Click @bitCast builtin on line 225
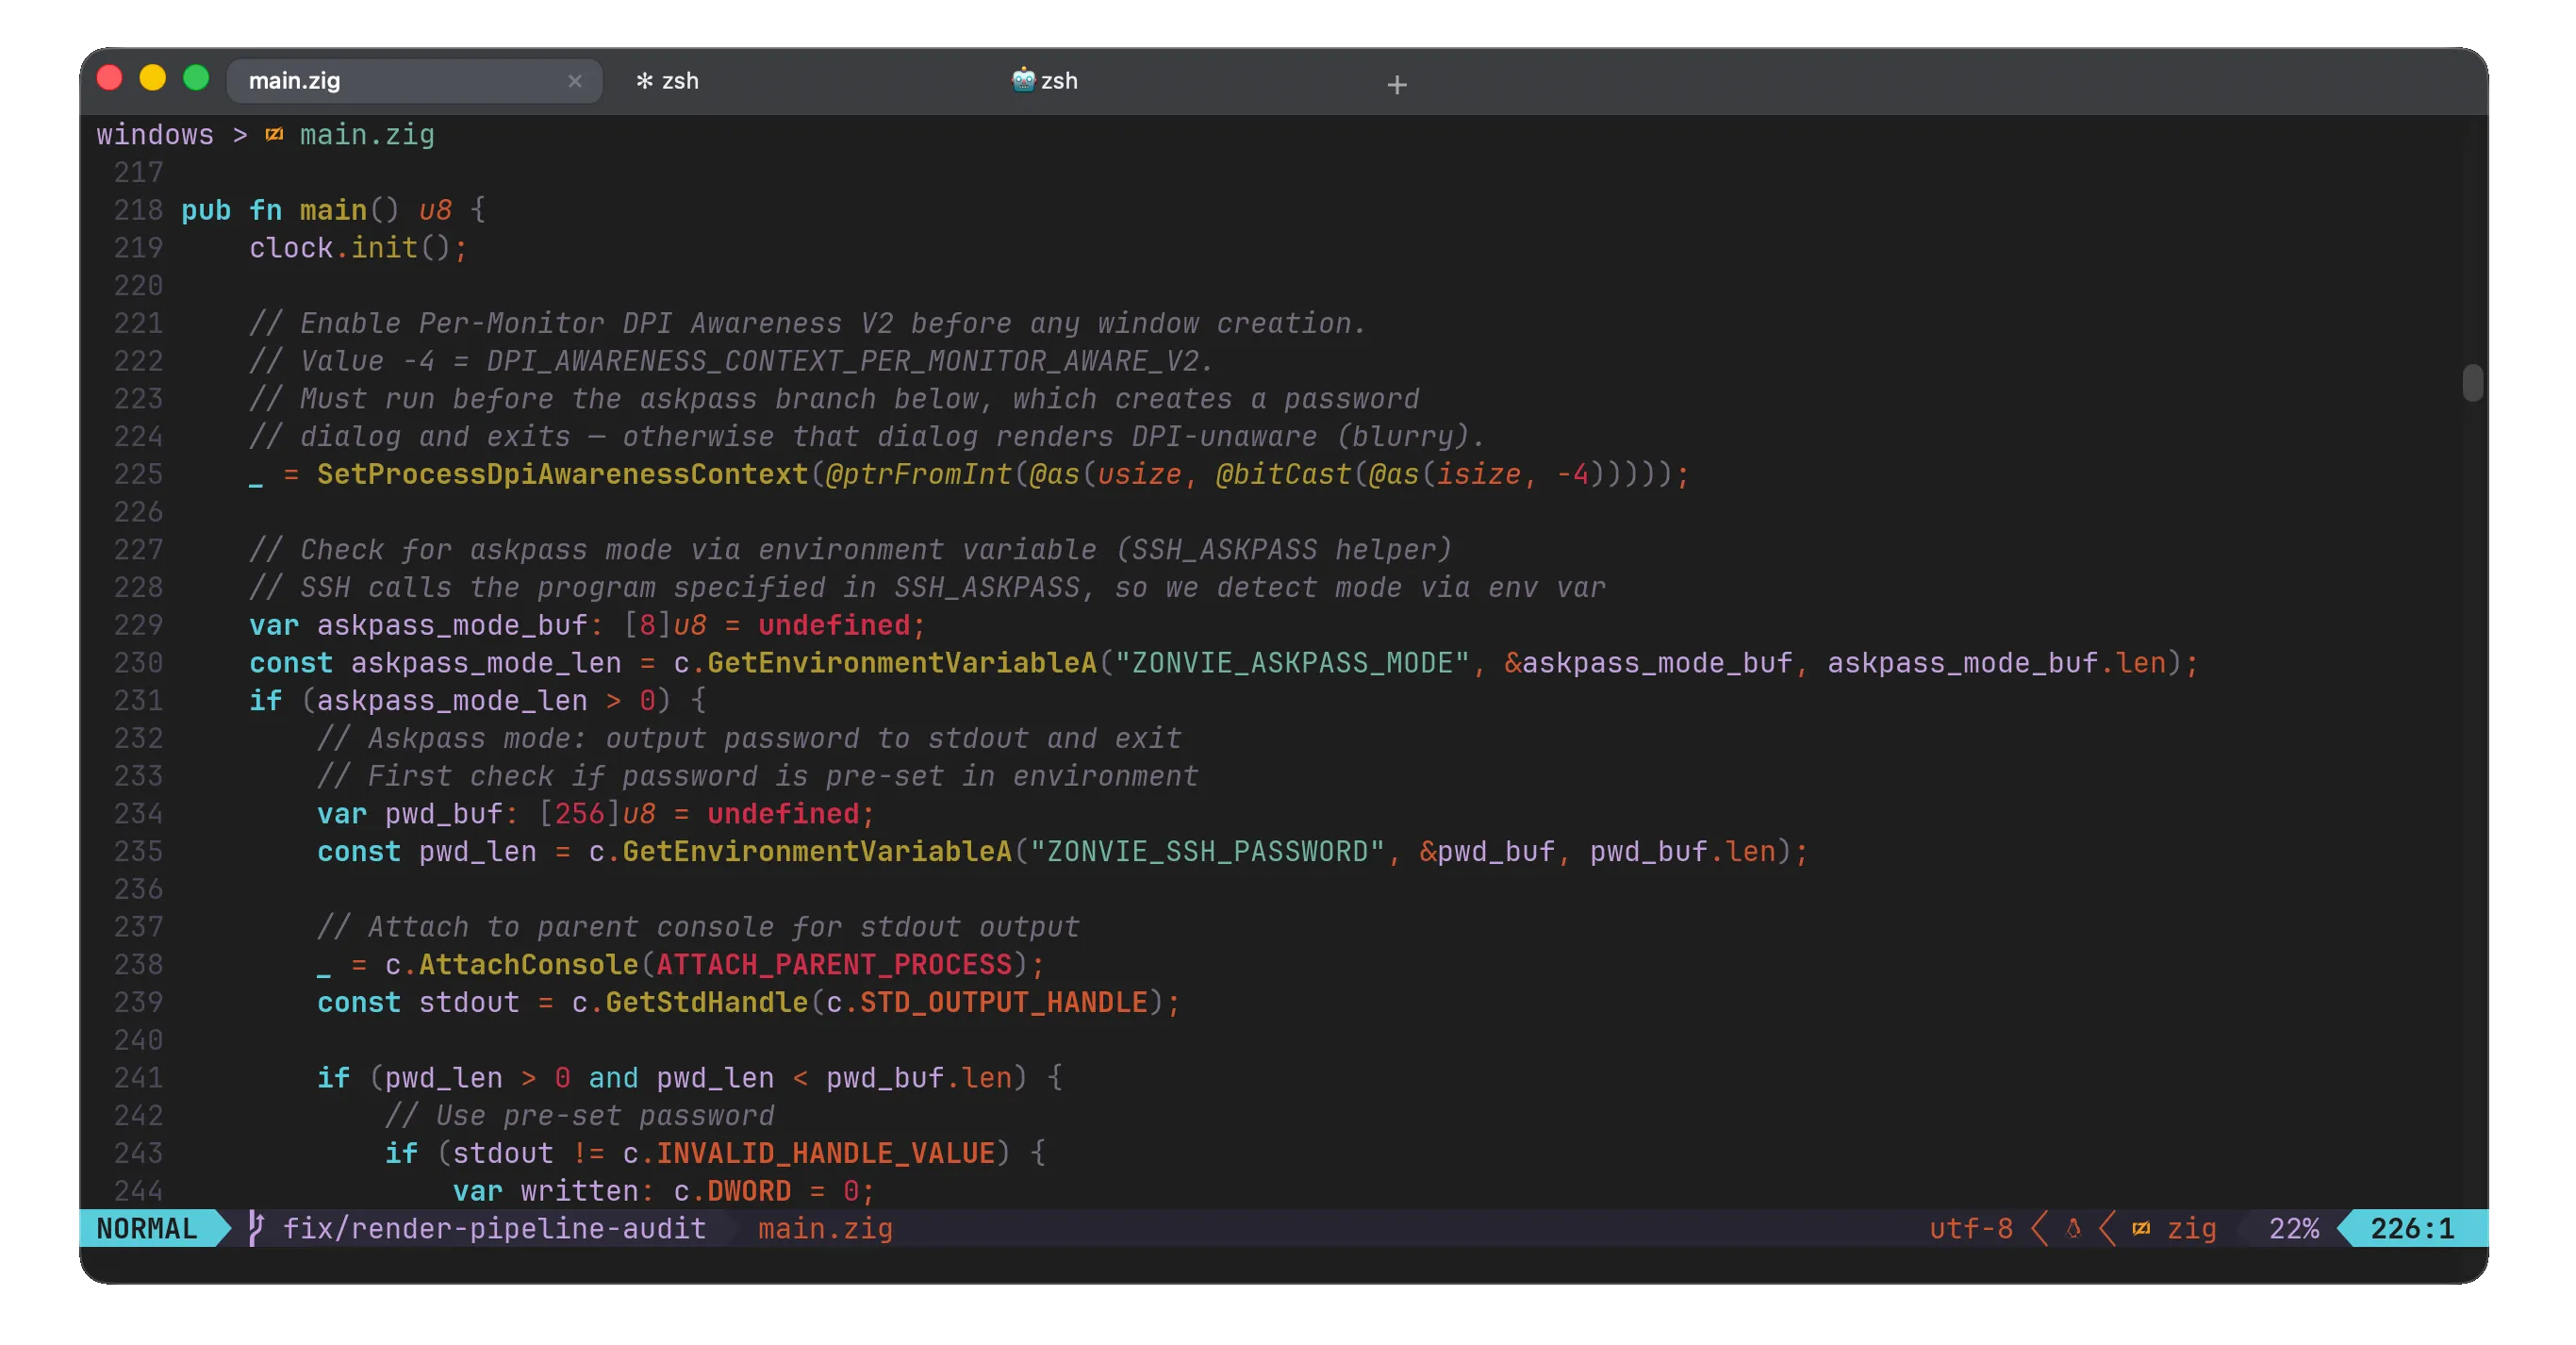 1283,474
